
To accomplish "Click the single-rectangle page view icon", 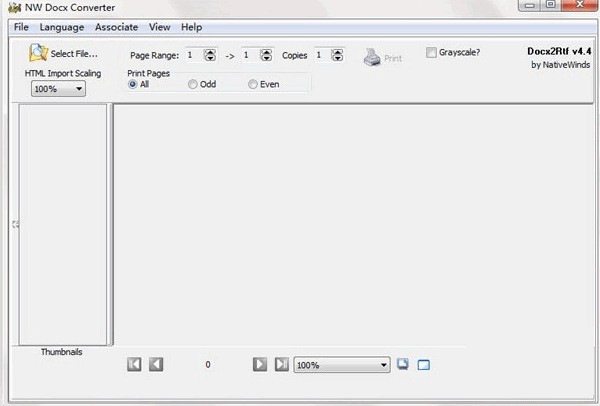I will click(x=424, y=365).
